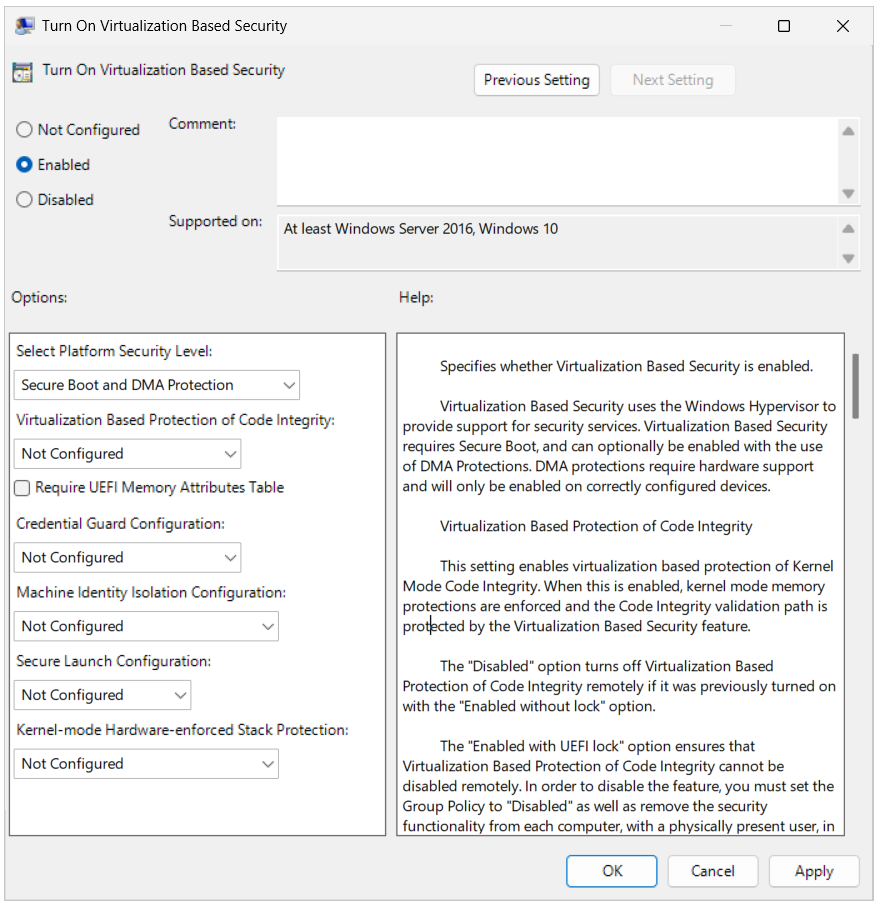Click the OK button
The height and width of the screenshot is (908, 878).
pyautogui.click(x=611, y=871)
